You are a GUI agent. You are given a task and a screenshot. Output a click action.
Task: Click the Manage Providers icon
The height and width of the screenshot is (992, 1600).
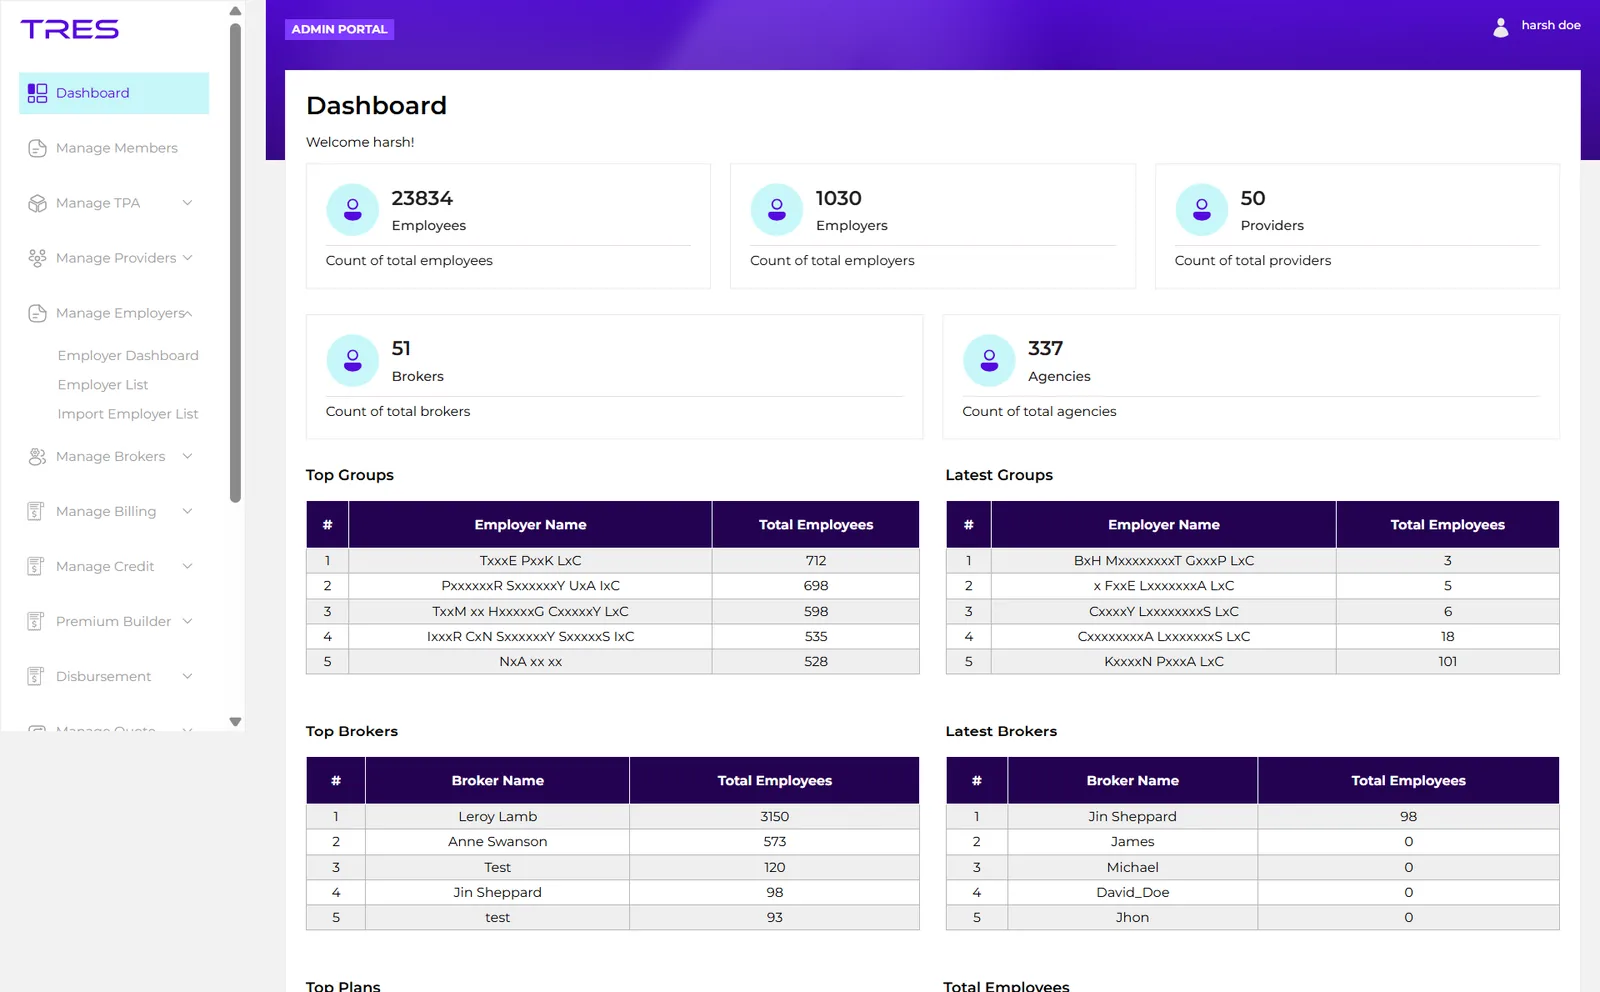(37, 258)
